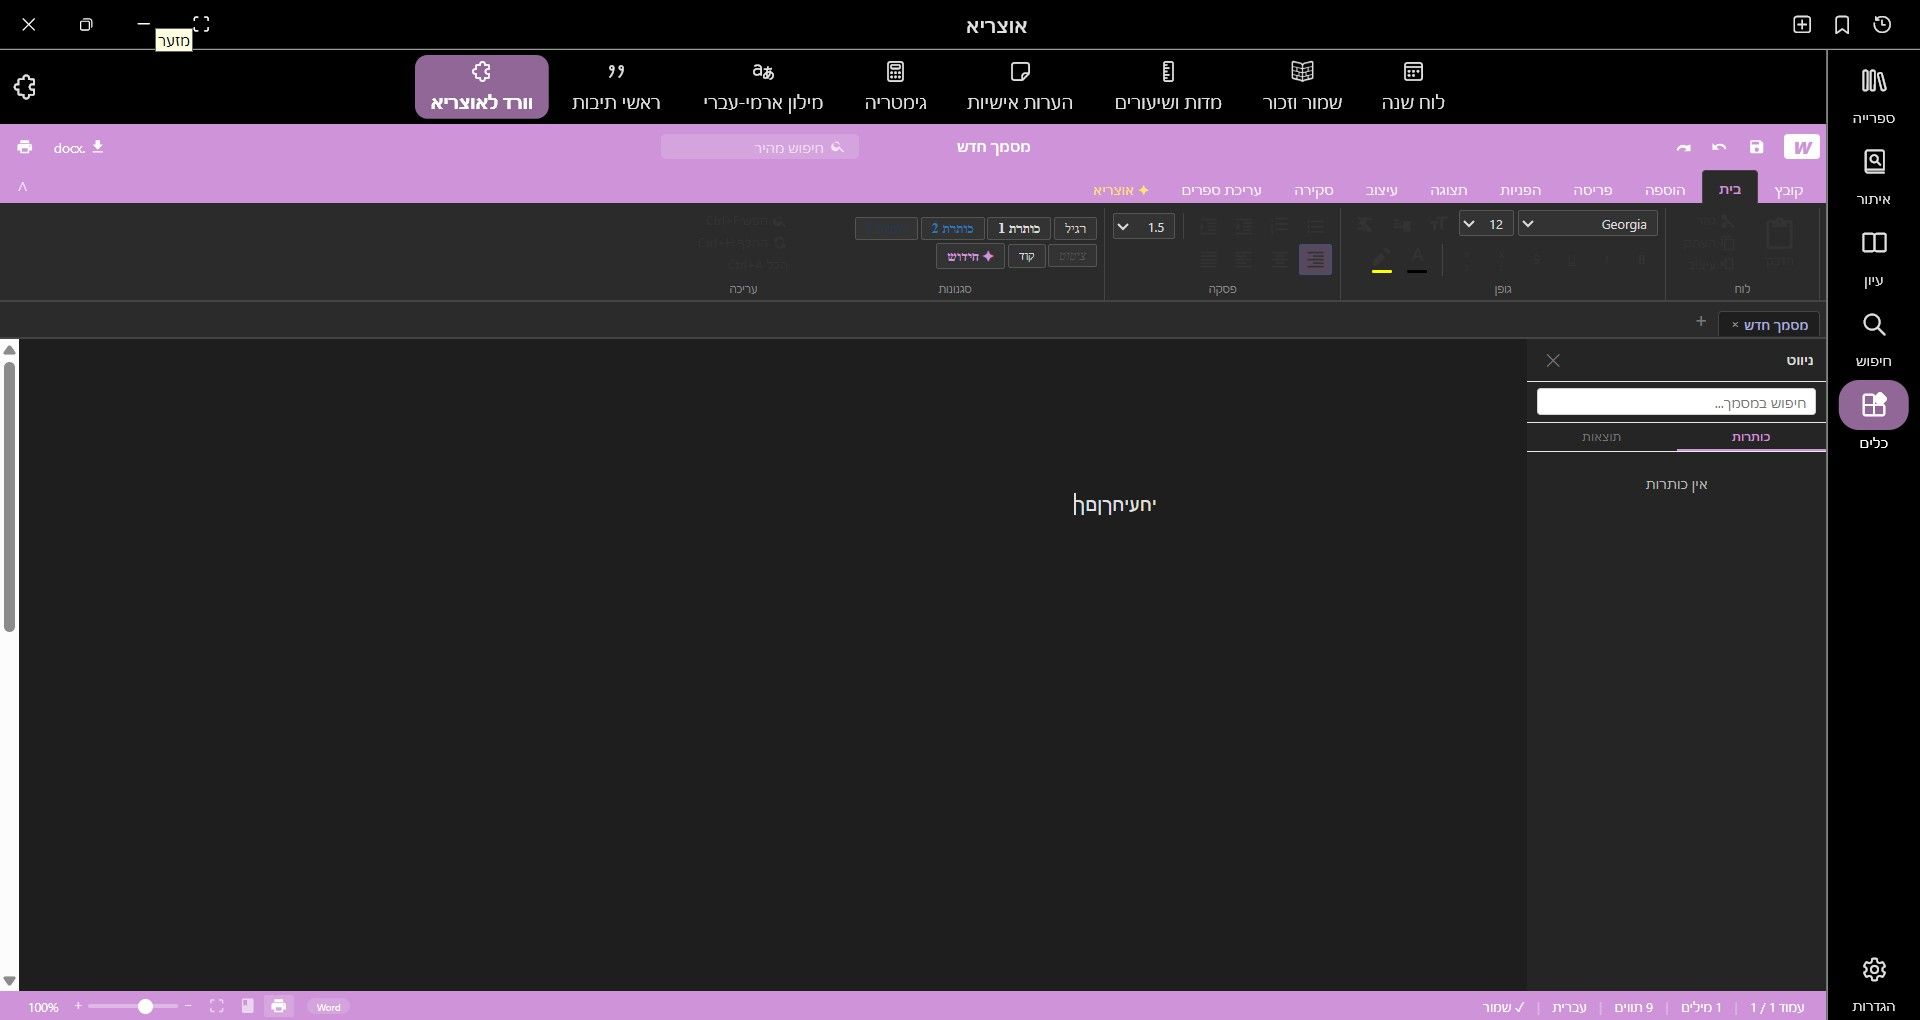
Task: Add a new document tab with plus
Action: click(1700, 321)
